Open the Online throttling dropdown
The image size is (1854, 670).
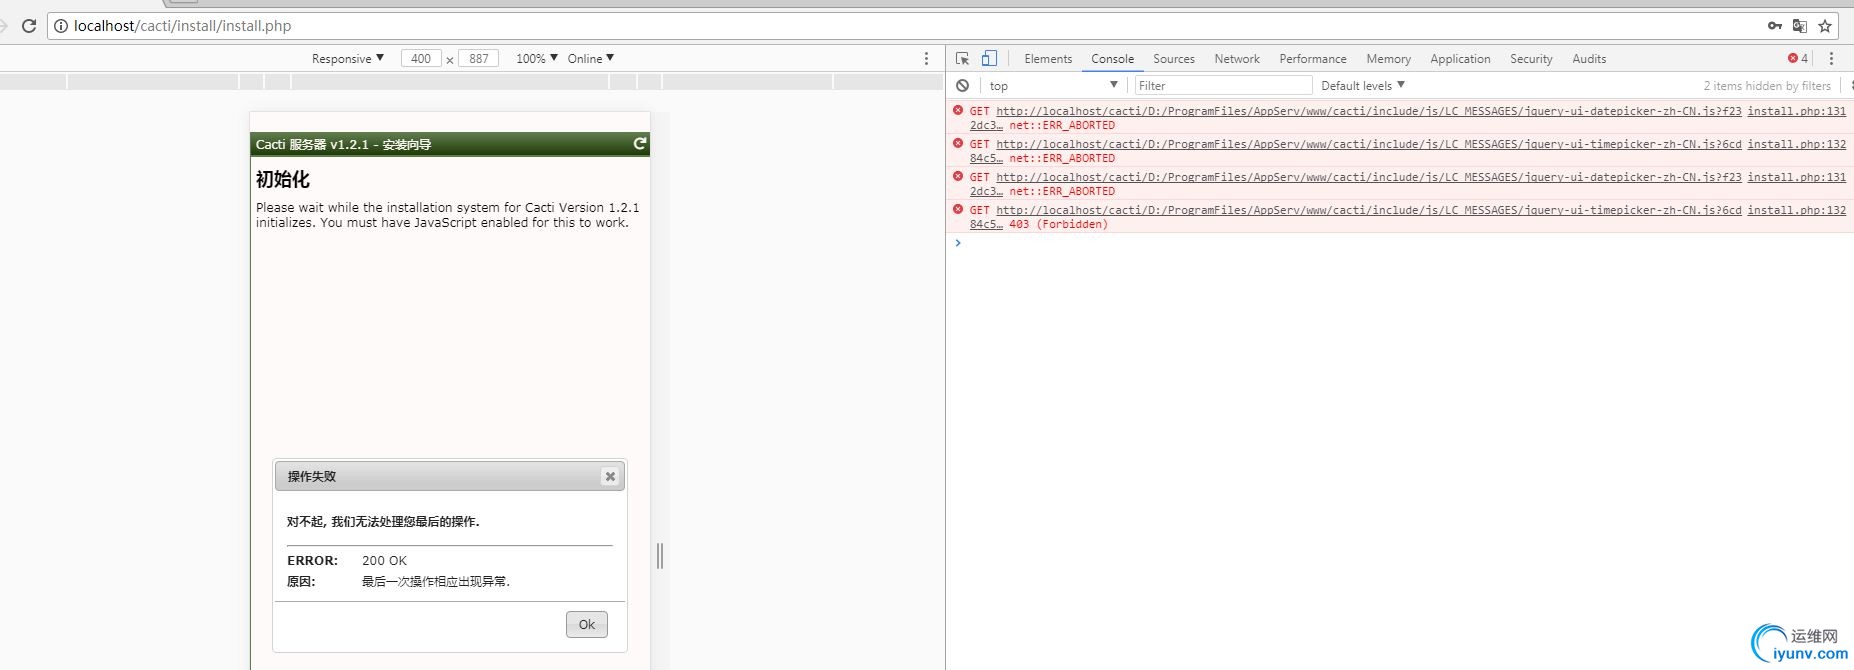[x=591, y=59]
